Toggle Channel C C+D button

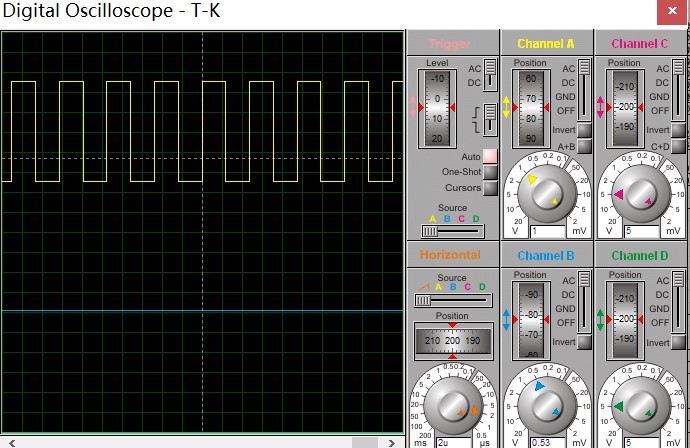pos(678,147)
